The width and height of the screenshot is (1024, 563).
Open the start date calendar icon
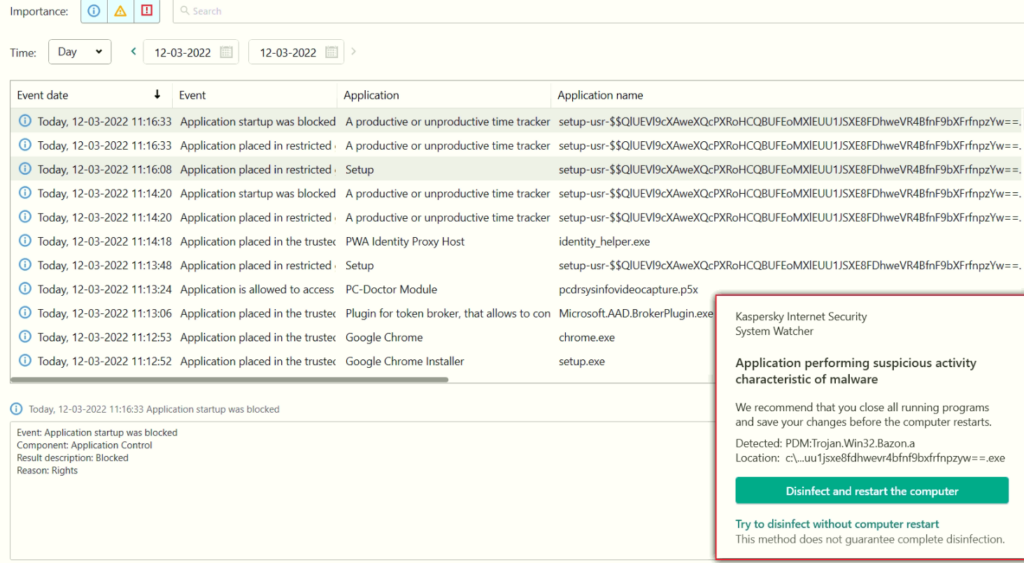tap(227, 52)
